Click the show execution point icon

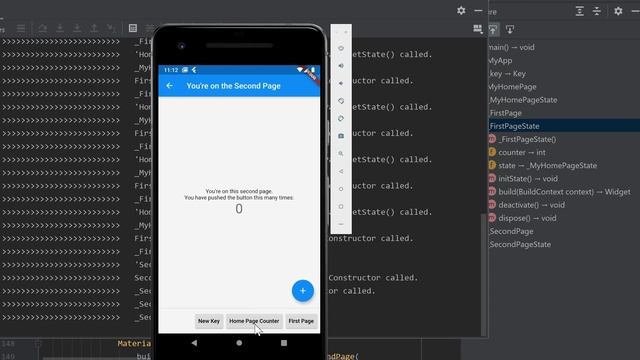(21, 28)
